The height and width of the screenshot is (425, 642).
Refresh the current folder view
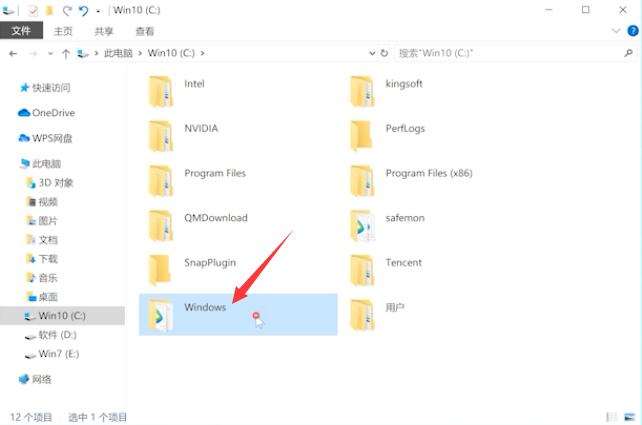[384, 53]
